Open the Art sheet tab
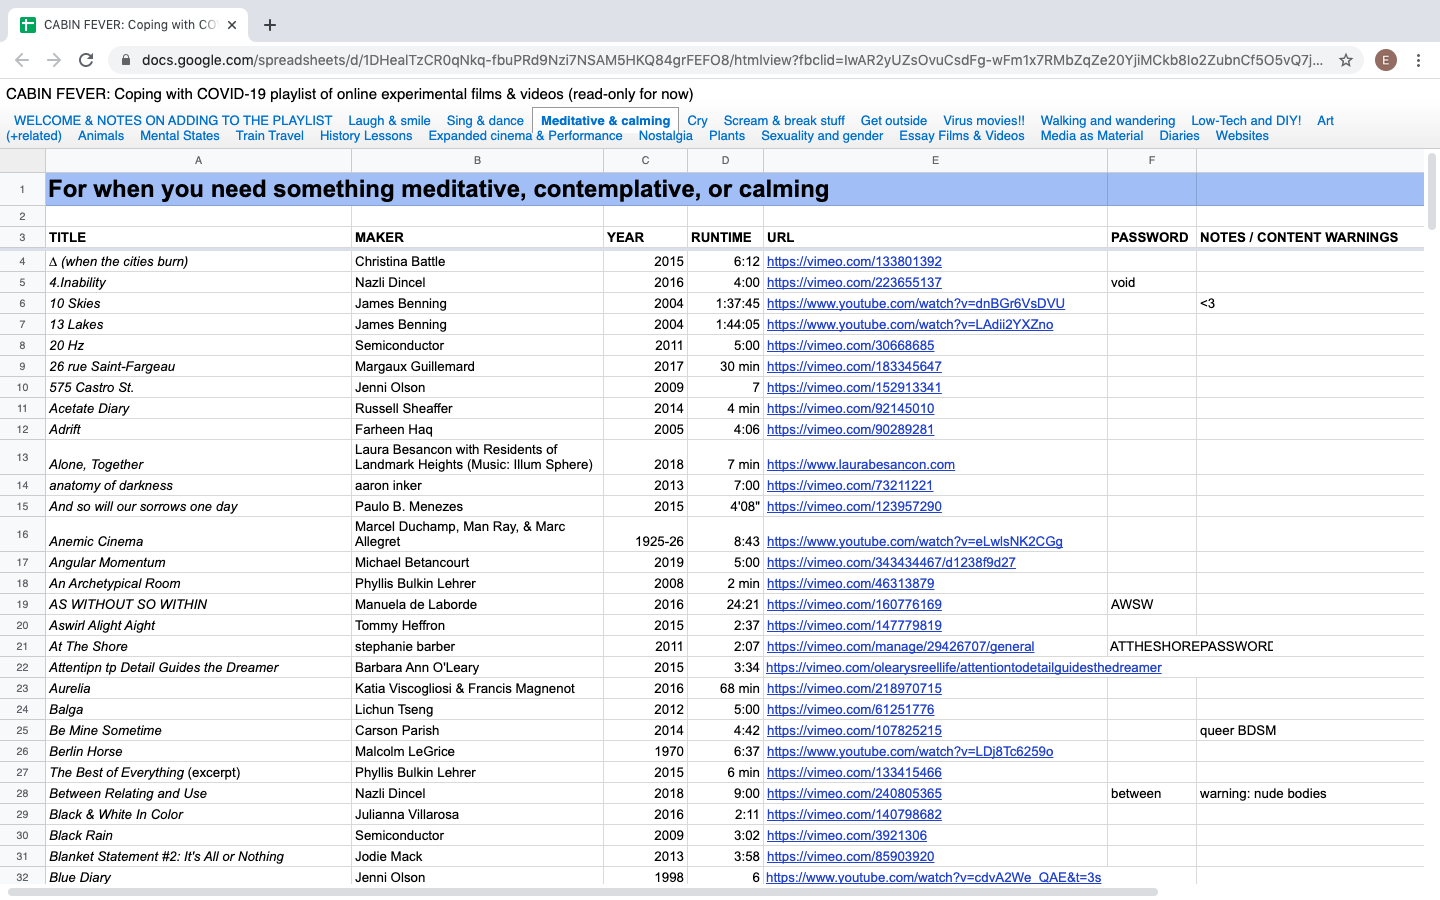Image resolution: width=1440 pixels, height=900 pixels. 1325,120
